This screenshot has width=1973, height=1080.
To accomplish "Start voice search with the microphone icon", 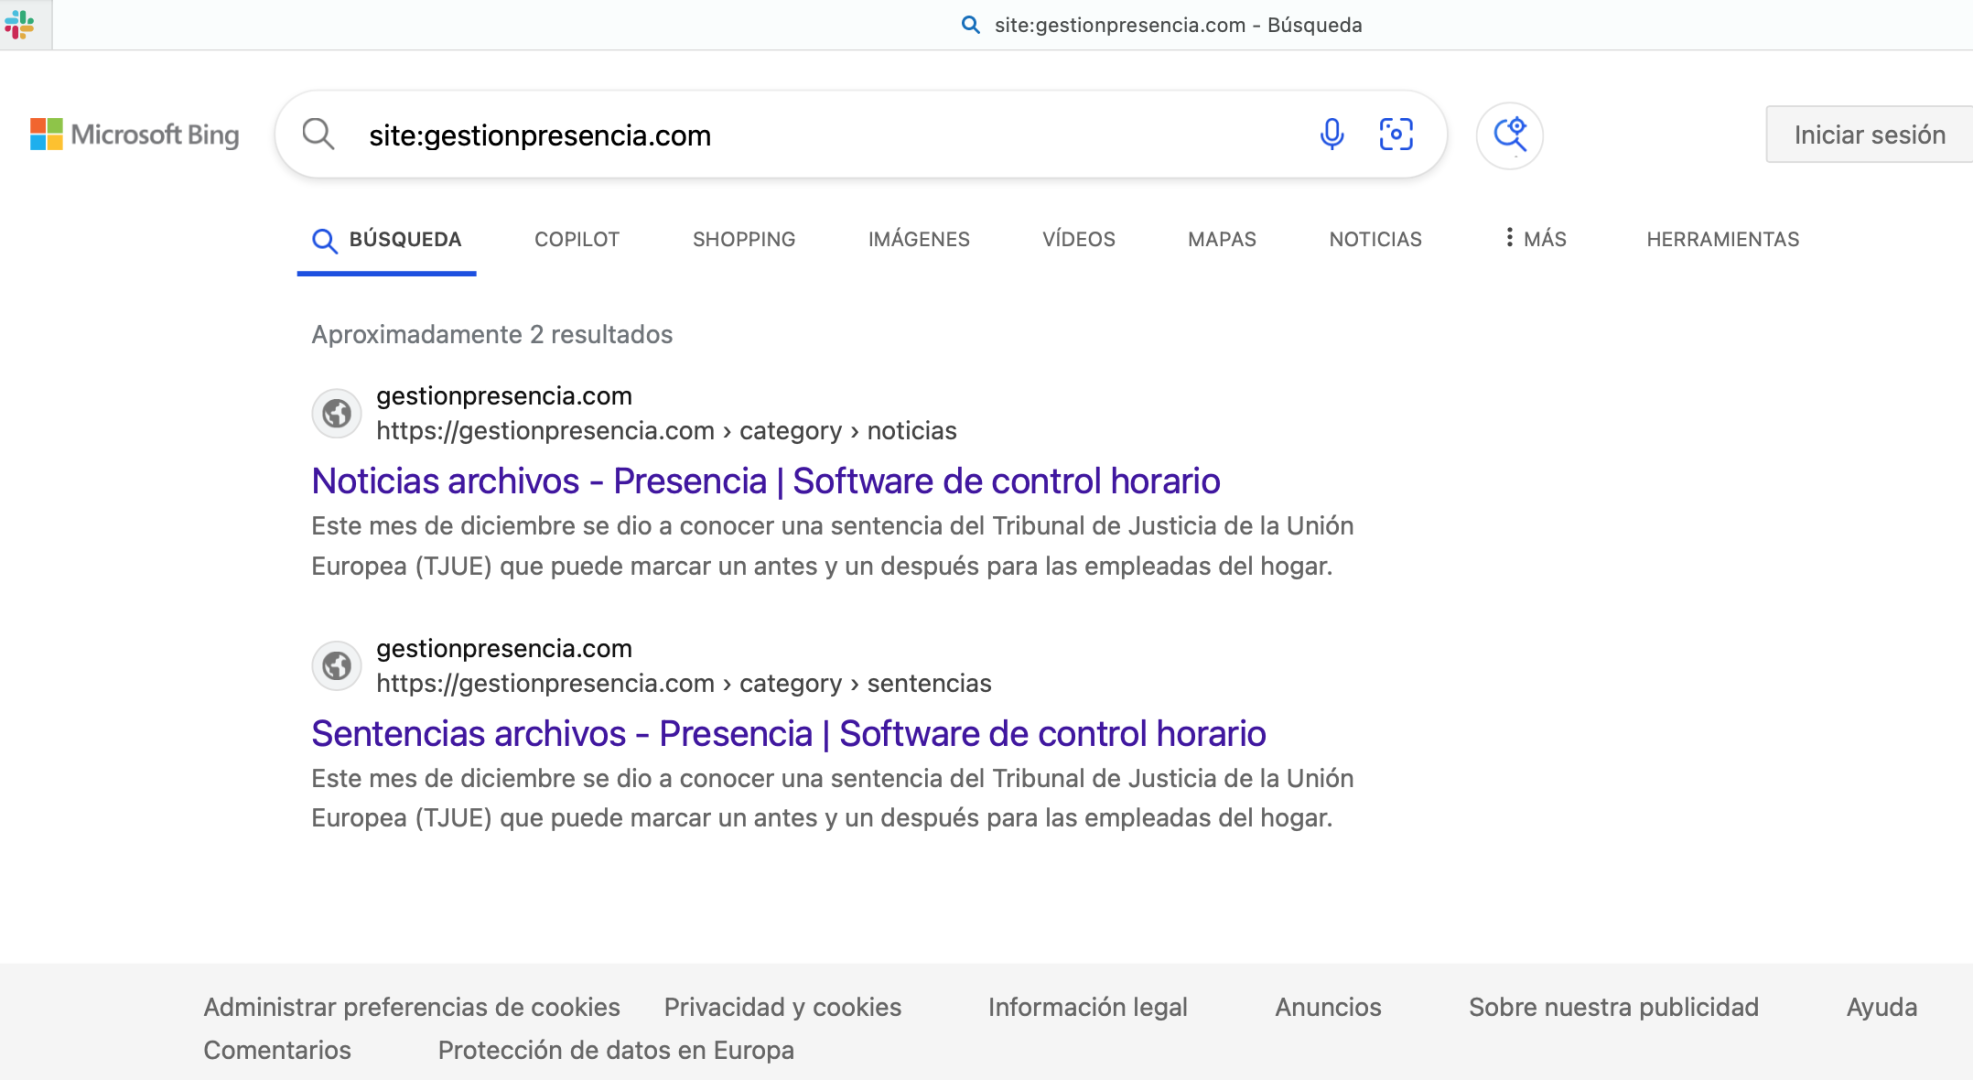I will (x=1331, y=134).
